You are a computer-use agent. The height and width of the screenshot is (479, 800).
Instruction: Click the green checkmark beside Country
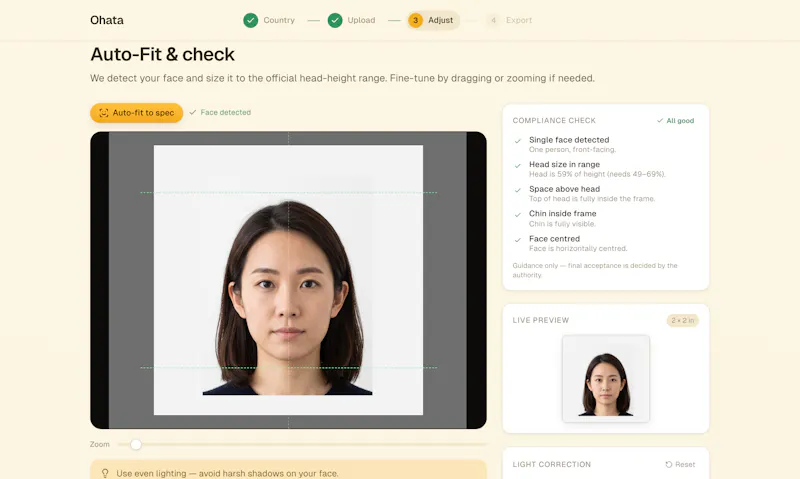point(251,20)
